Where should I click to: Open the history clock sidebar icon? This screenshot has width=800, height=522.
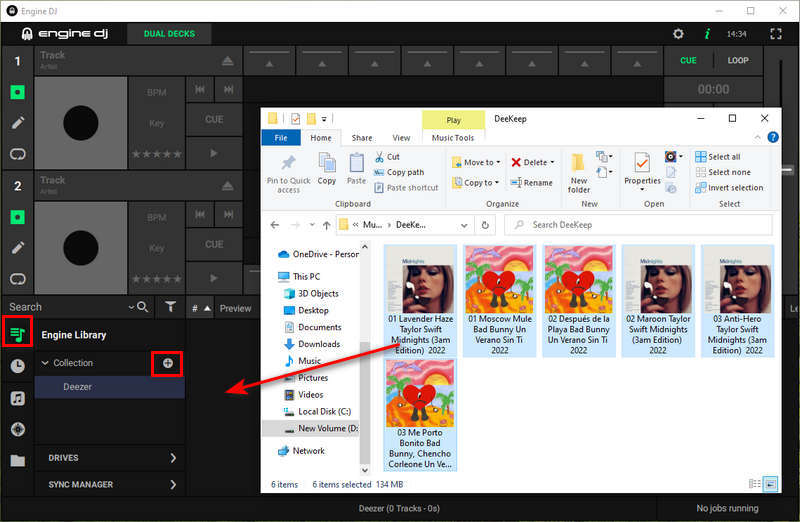(17, 366)
